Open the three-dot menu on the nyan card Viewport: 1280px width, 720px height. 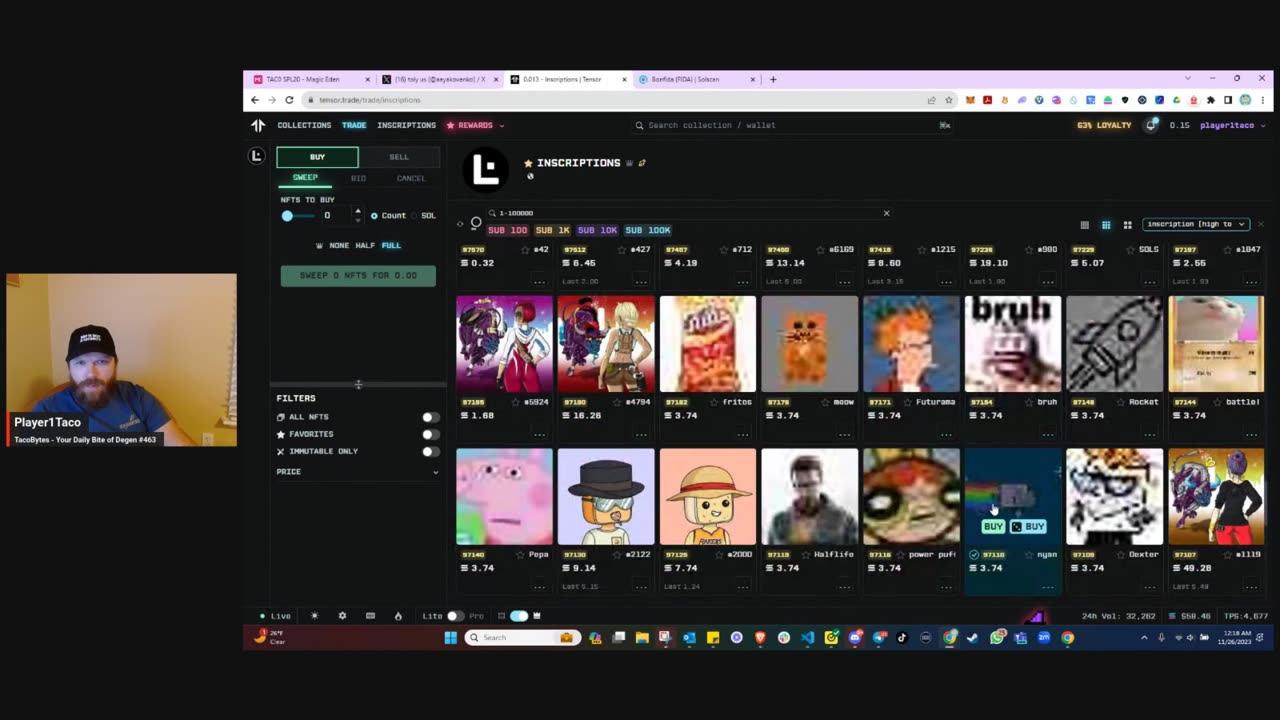(1048, 586)
